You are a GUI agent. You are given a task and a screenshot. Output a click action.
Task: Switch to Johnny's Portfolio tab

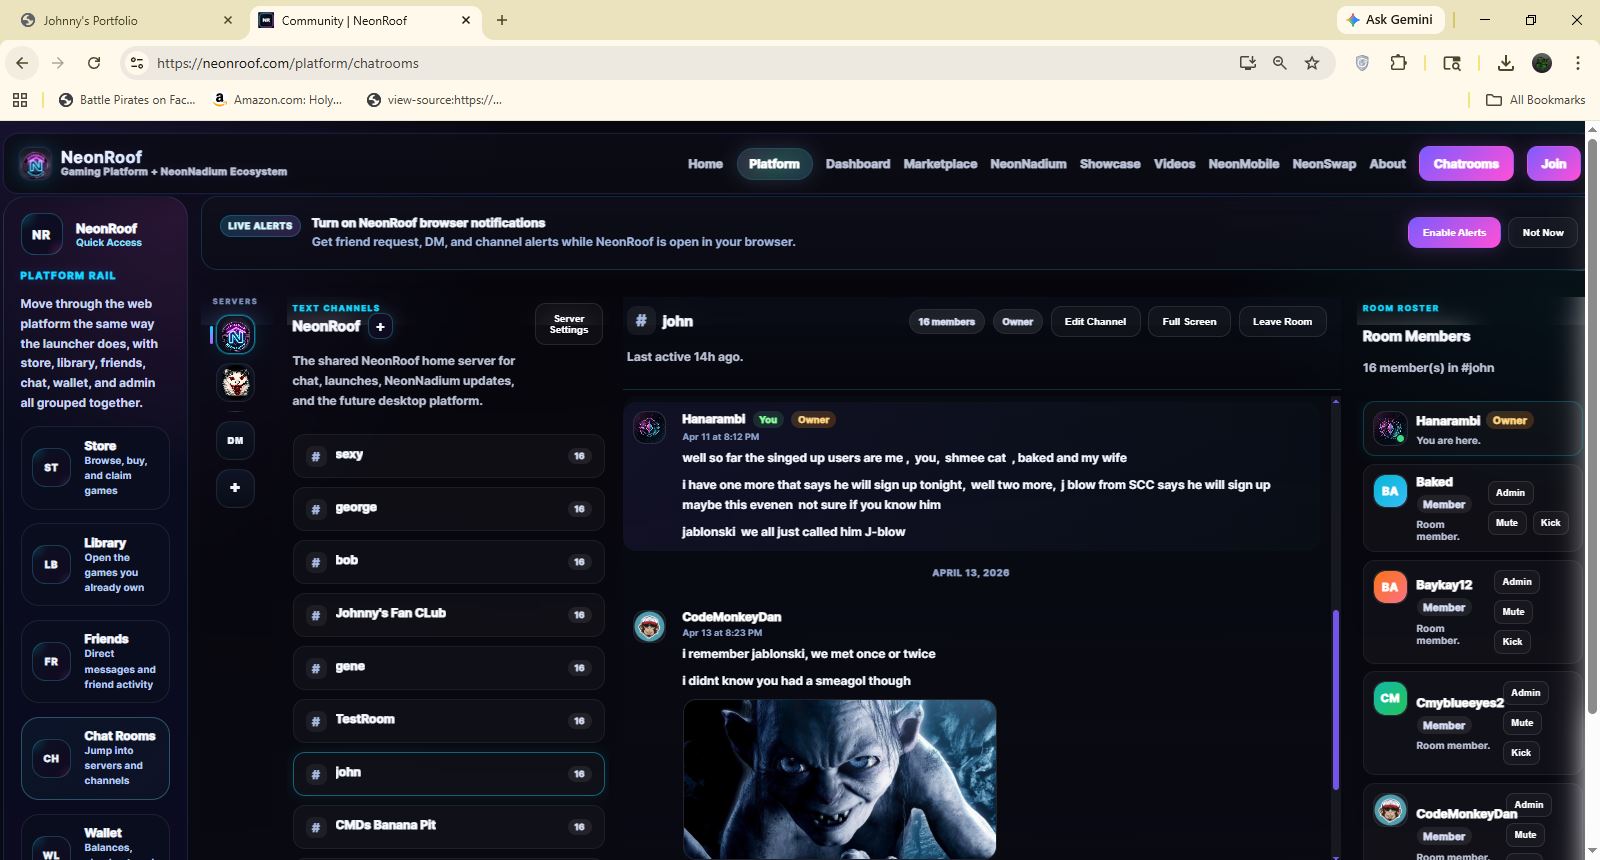[126, 20]
